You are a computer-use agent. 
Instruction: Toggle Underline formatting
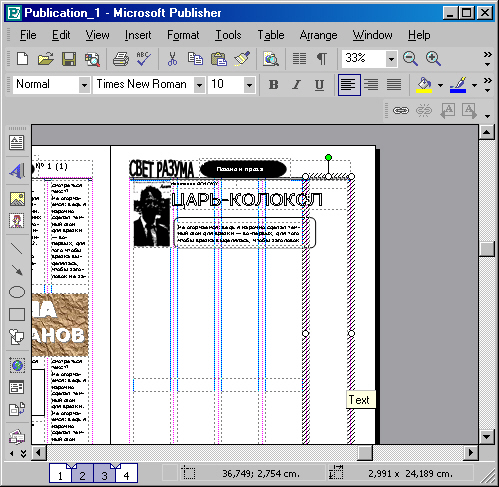pos(319,85)
